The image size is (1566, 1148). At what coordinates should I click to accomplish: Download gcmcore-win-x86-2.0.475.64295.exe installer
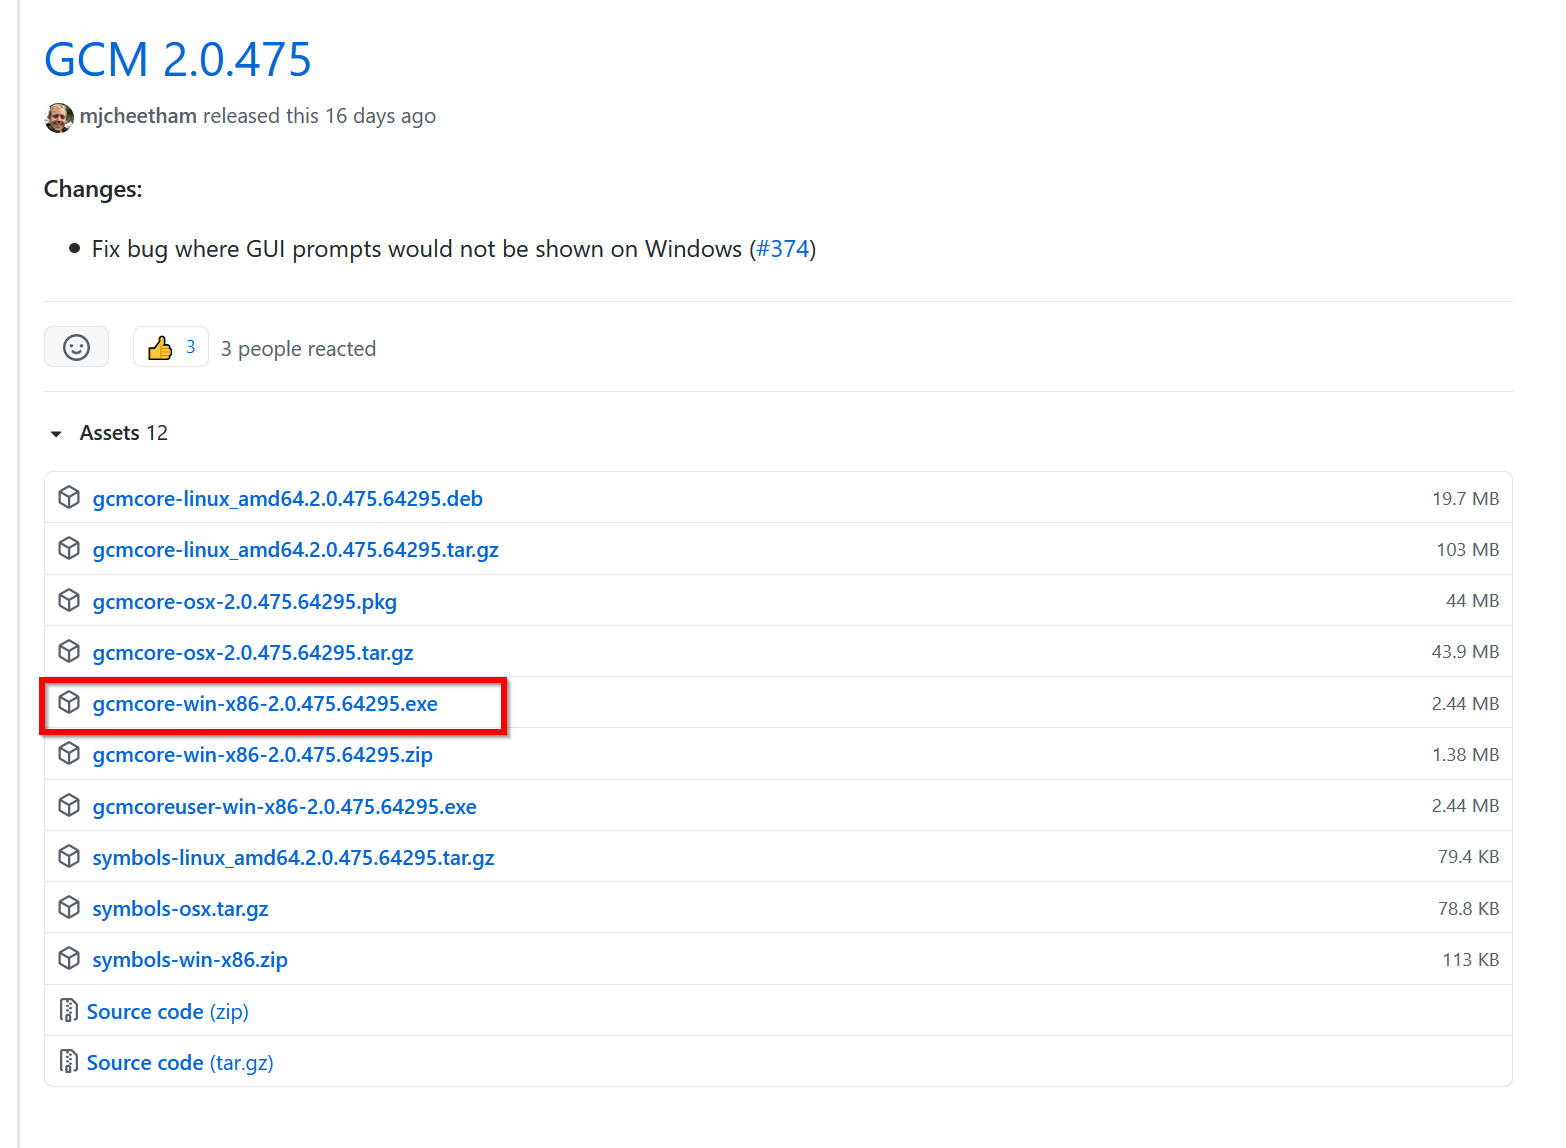[x=265, y=704]
